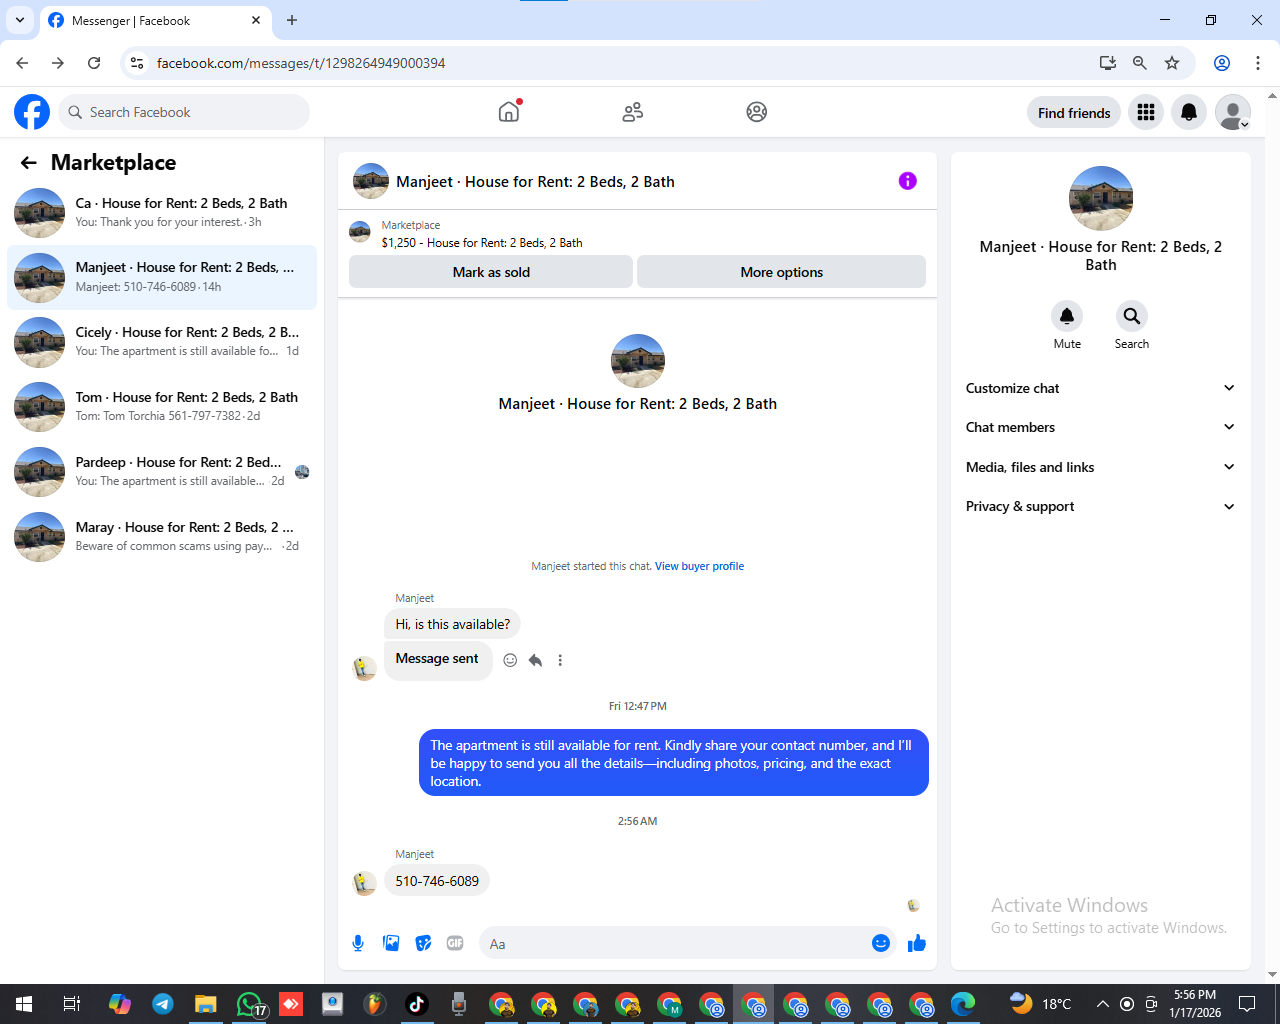Image resolution: width=1280 pixels, height=1024 pixels.
Task: Choose a sticker
Action: (424, 943)
